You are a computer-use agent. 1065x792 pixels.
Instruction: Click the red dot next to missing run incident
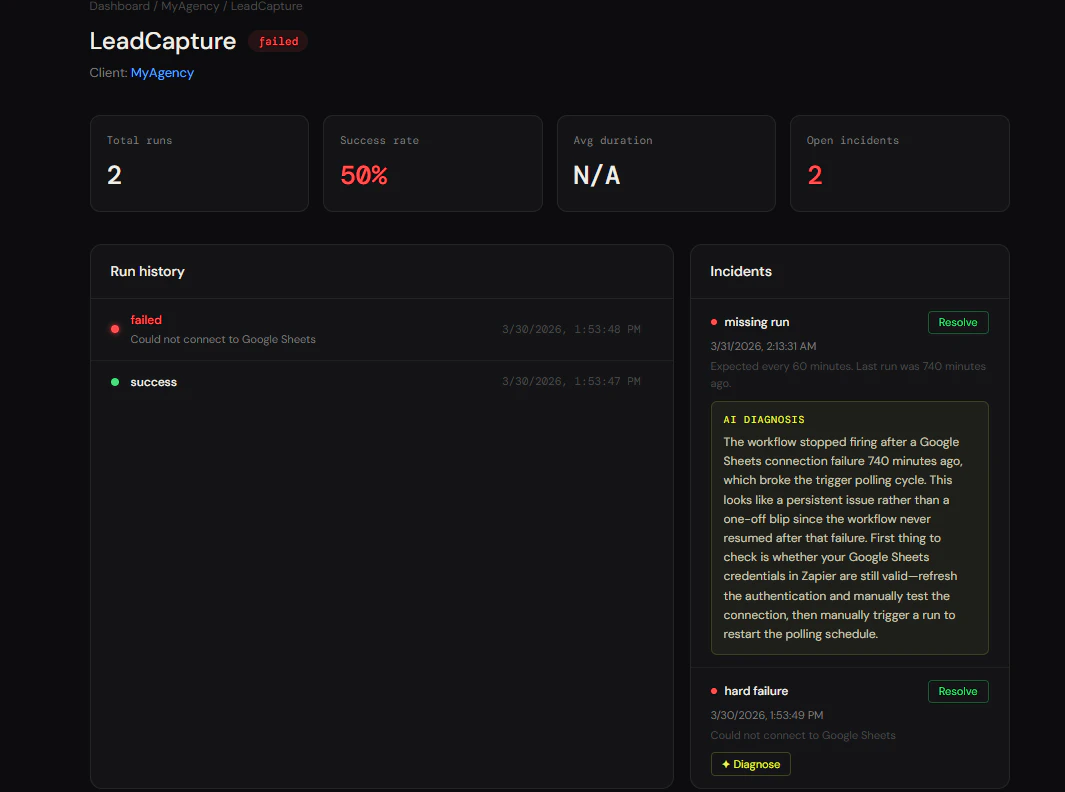click(x=713, y=322)
